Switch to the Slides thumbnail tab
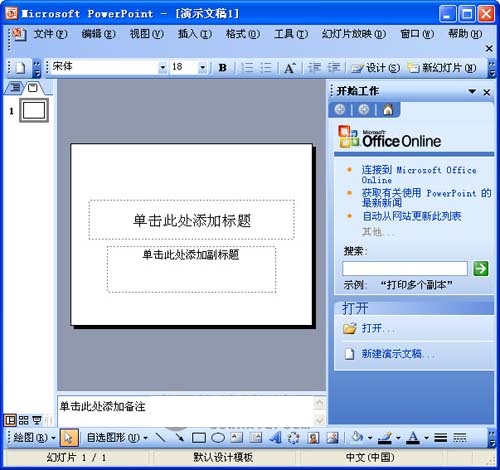 point(32,88)
